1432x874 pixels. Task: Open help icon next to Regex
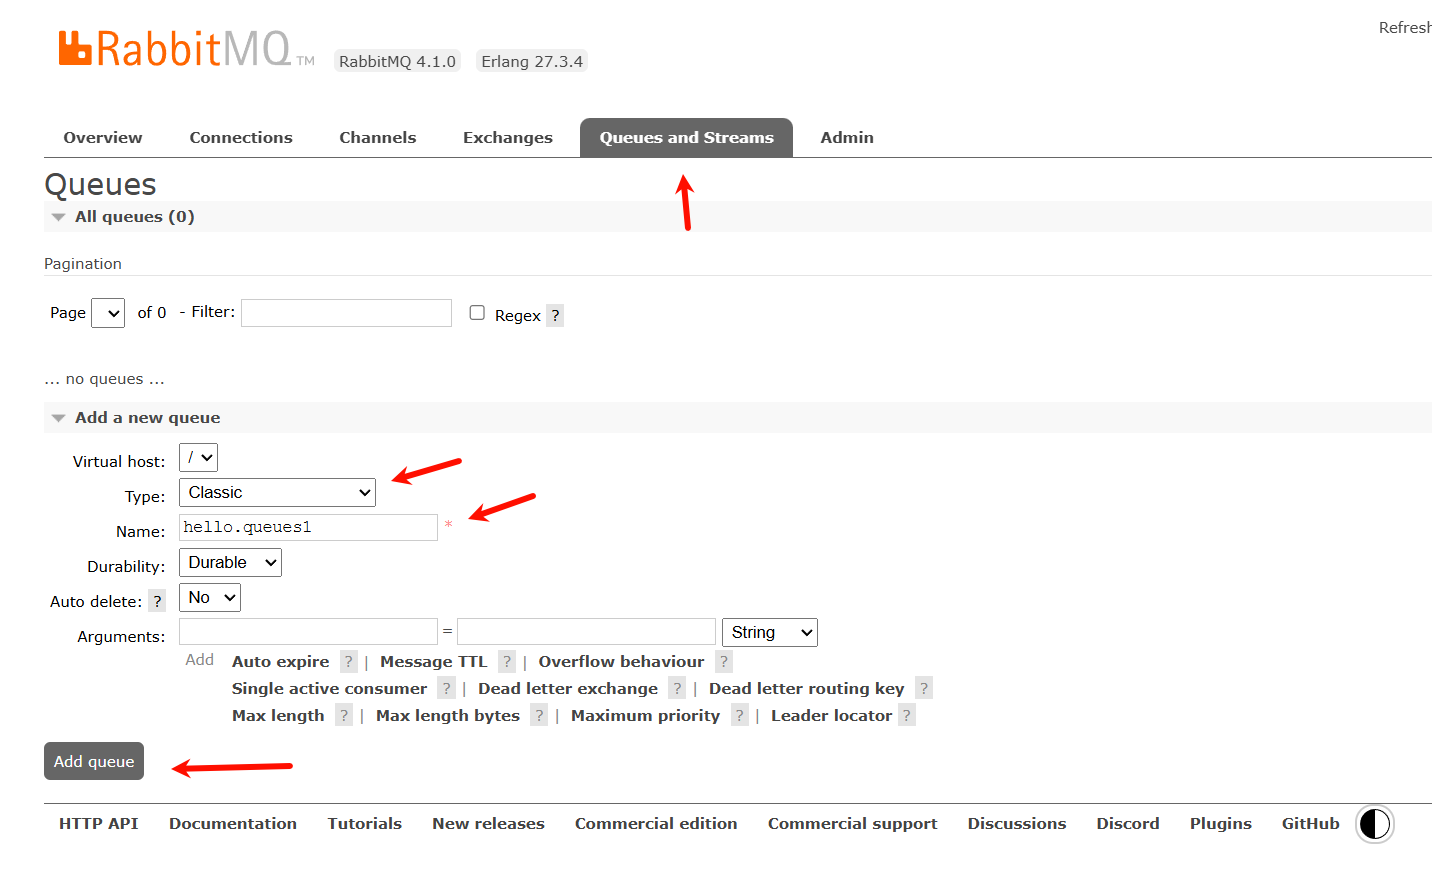(x=555, y=316)
